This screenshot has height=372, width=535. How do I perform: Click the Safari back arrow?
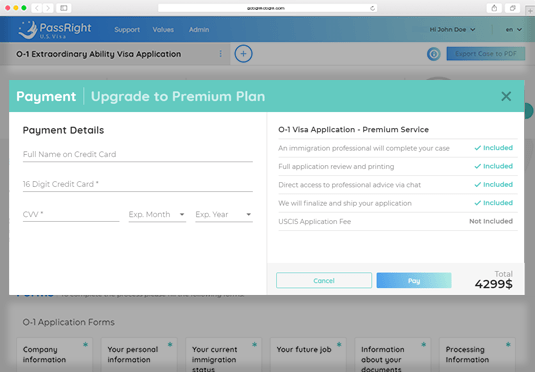pyautogui.click(x=37, y=8)
